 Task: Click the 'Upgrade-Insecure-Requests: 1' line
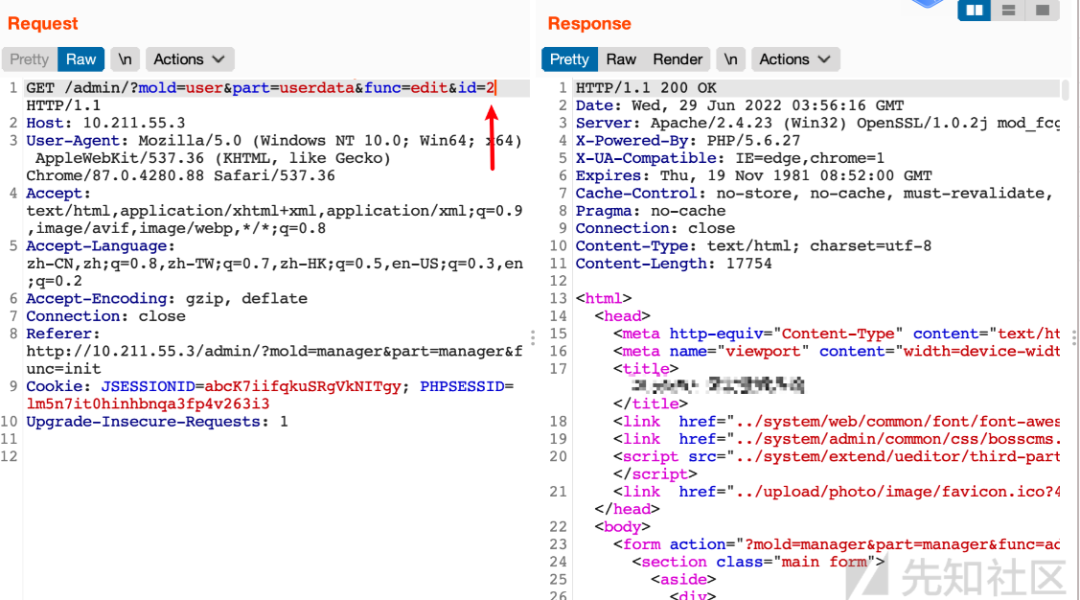pos(157,422)
